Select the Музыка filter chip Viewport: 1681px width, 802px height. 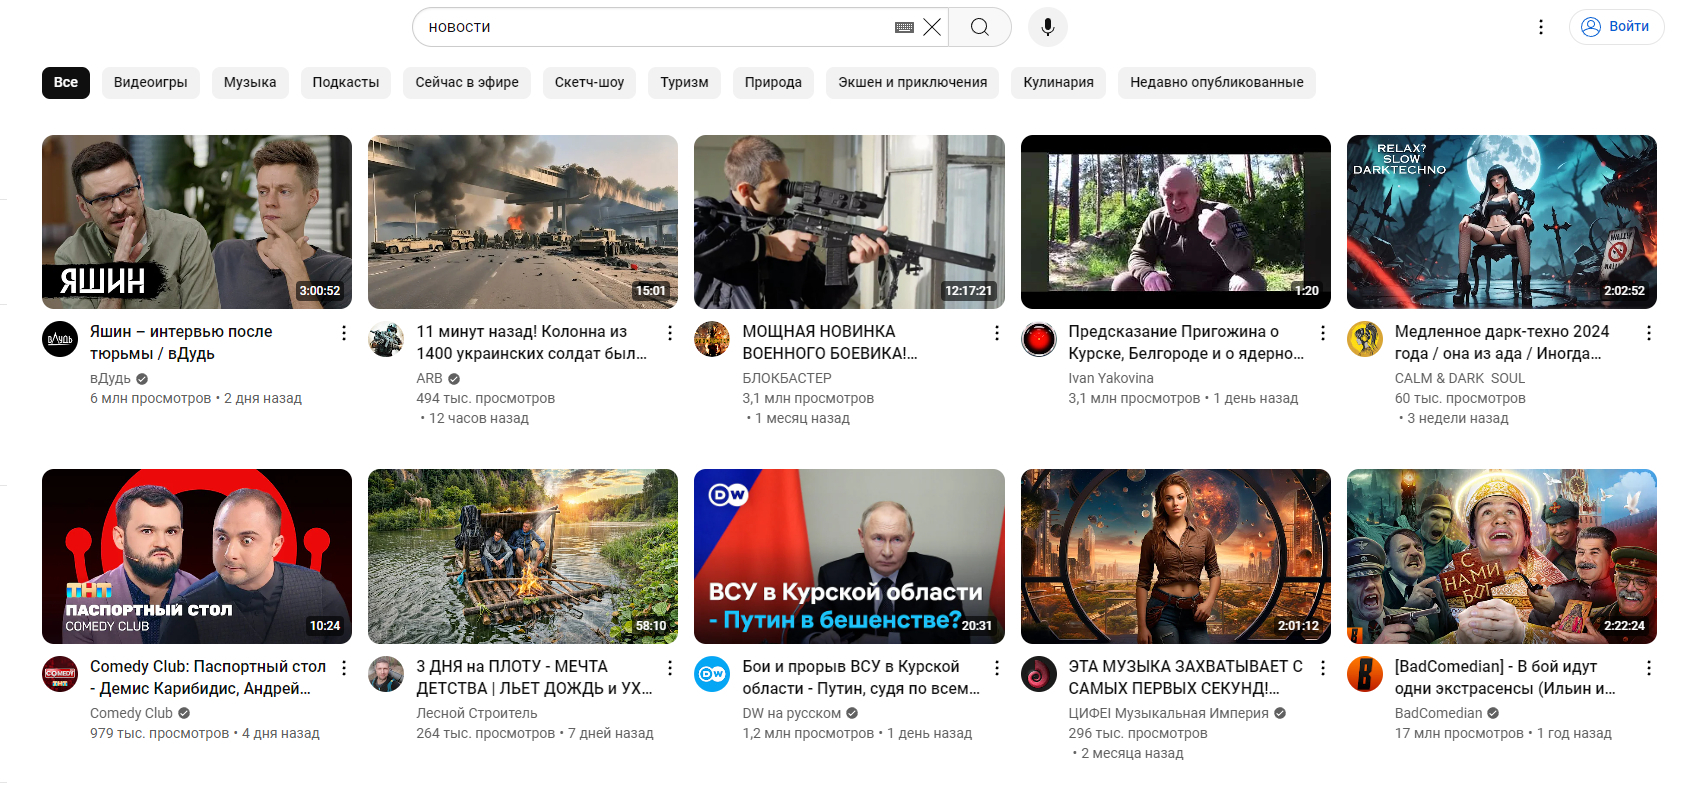250,82
